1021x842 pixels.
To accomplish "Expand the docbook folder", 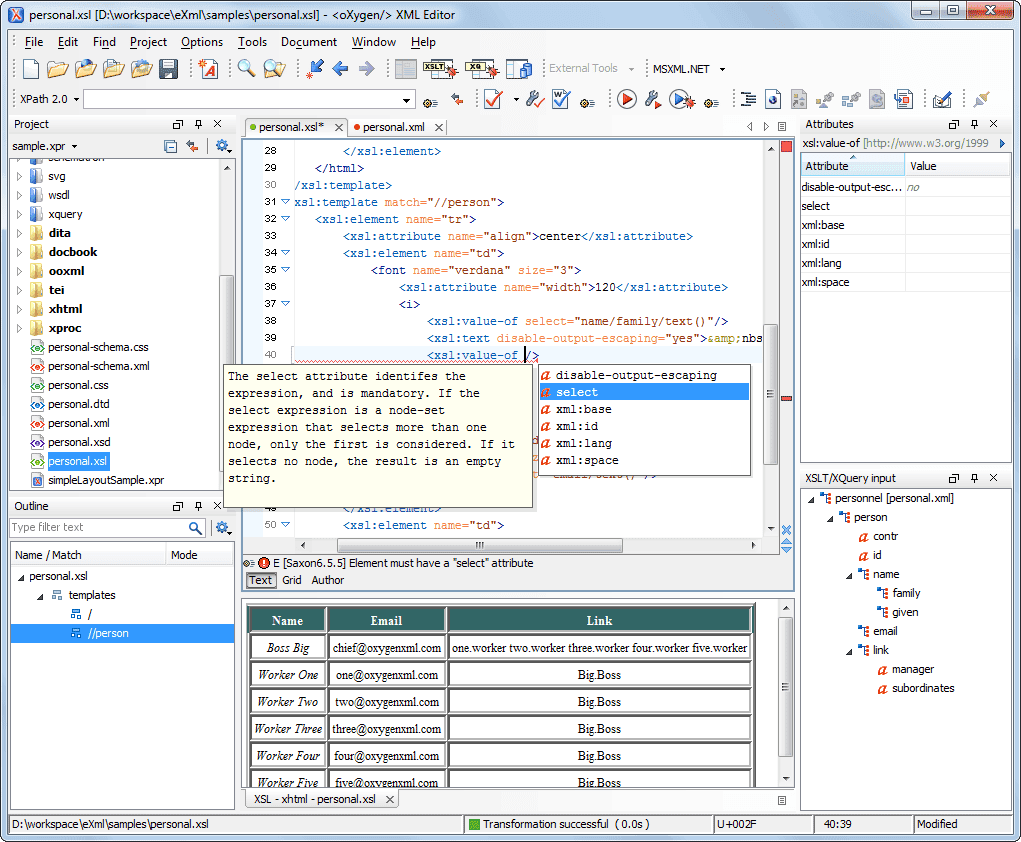I will coord(20,253).
